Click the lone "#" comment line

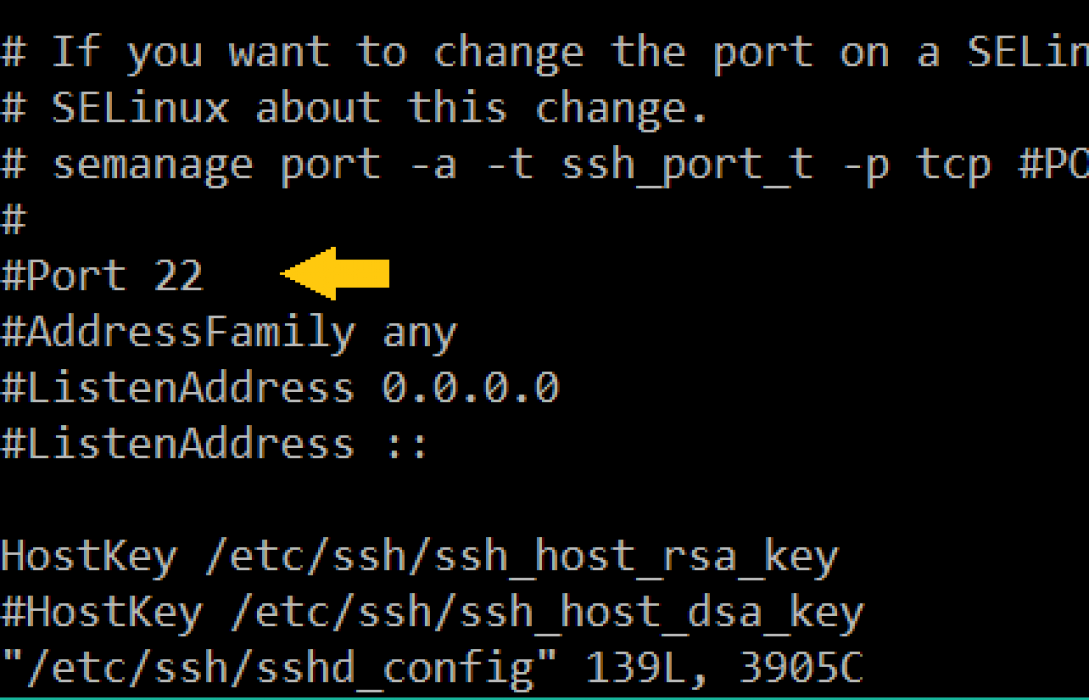[13, 219]
